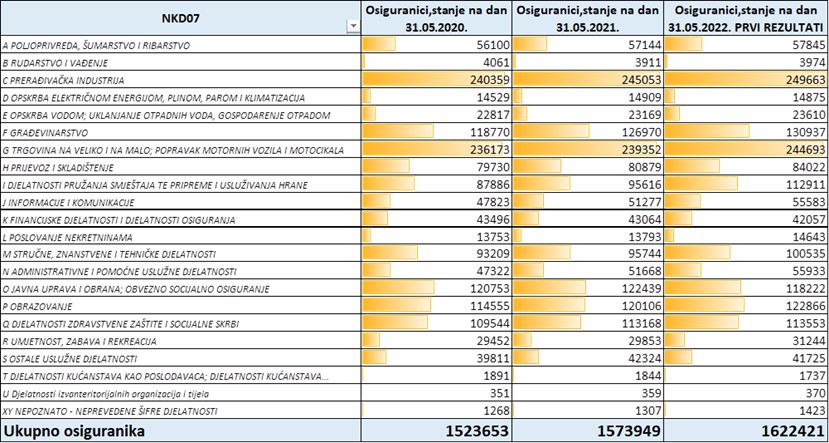Select the 31.05.2021 column header

[588, 18]
